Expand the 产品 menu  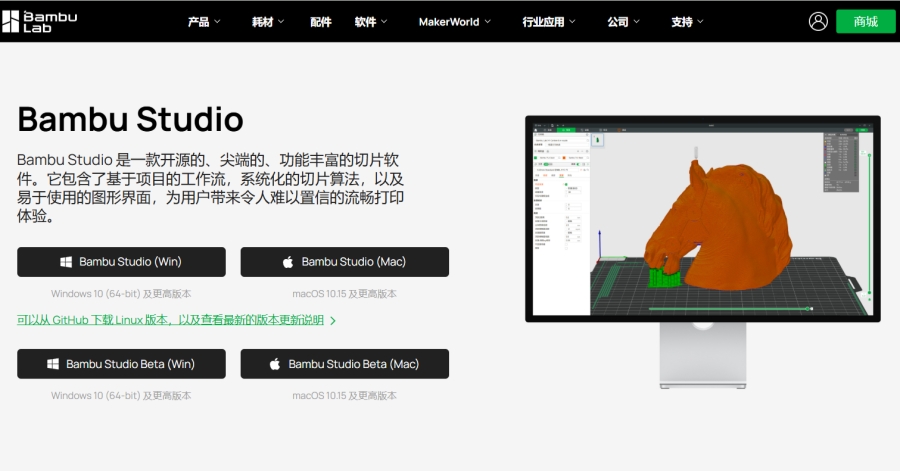point(204,22)
